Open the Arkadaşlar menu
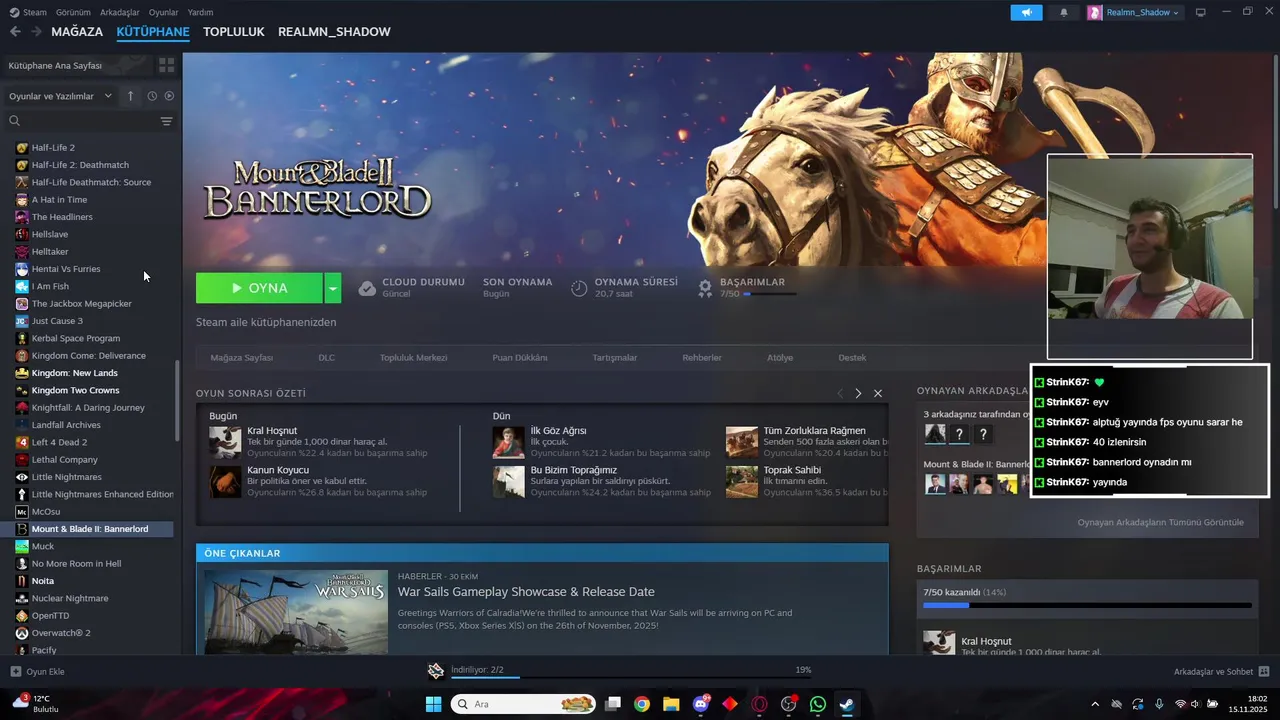The image size is (1280, 720). point(120,12)
